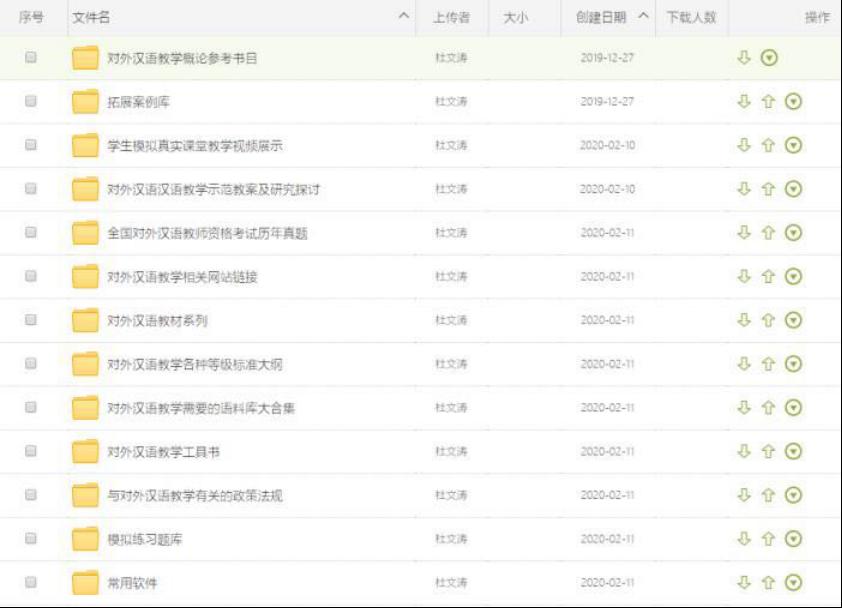The image size is (842, 608).
Task: Click the up arrow for 对外汉语教学工具书
Action: click(768, 452)
